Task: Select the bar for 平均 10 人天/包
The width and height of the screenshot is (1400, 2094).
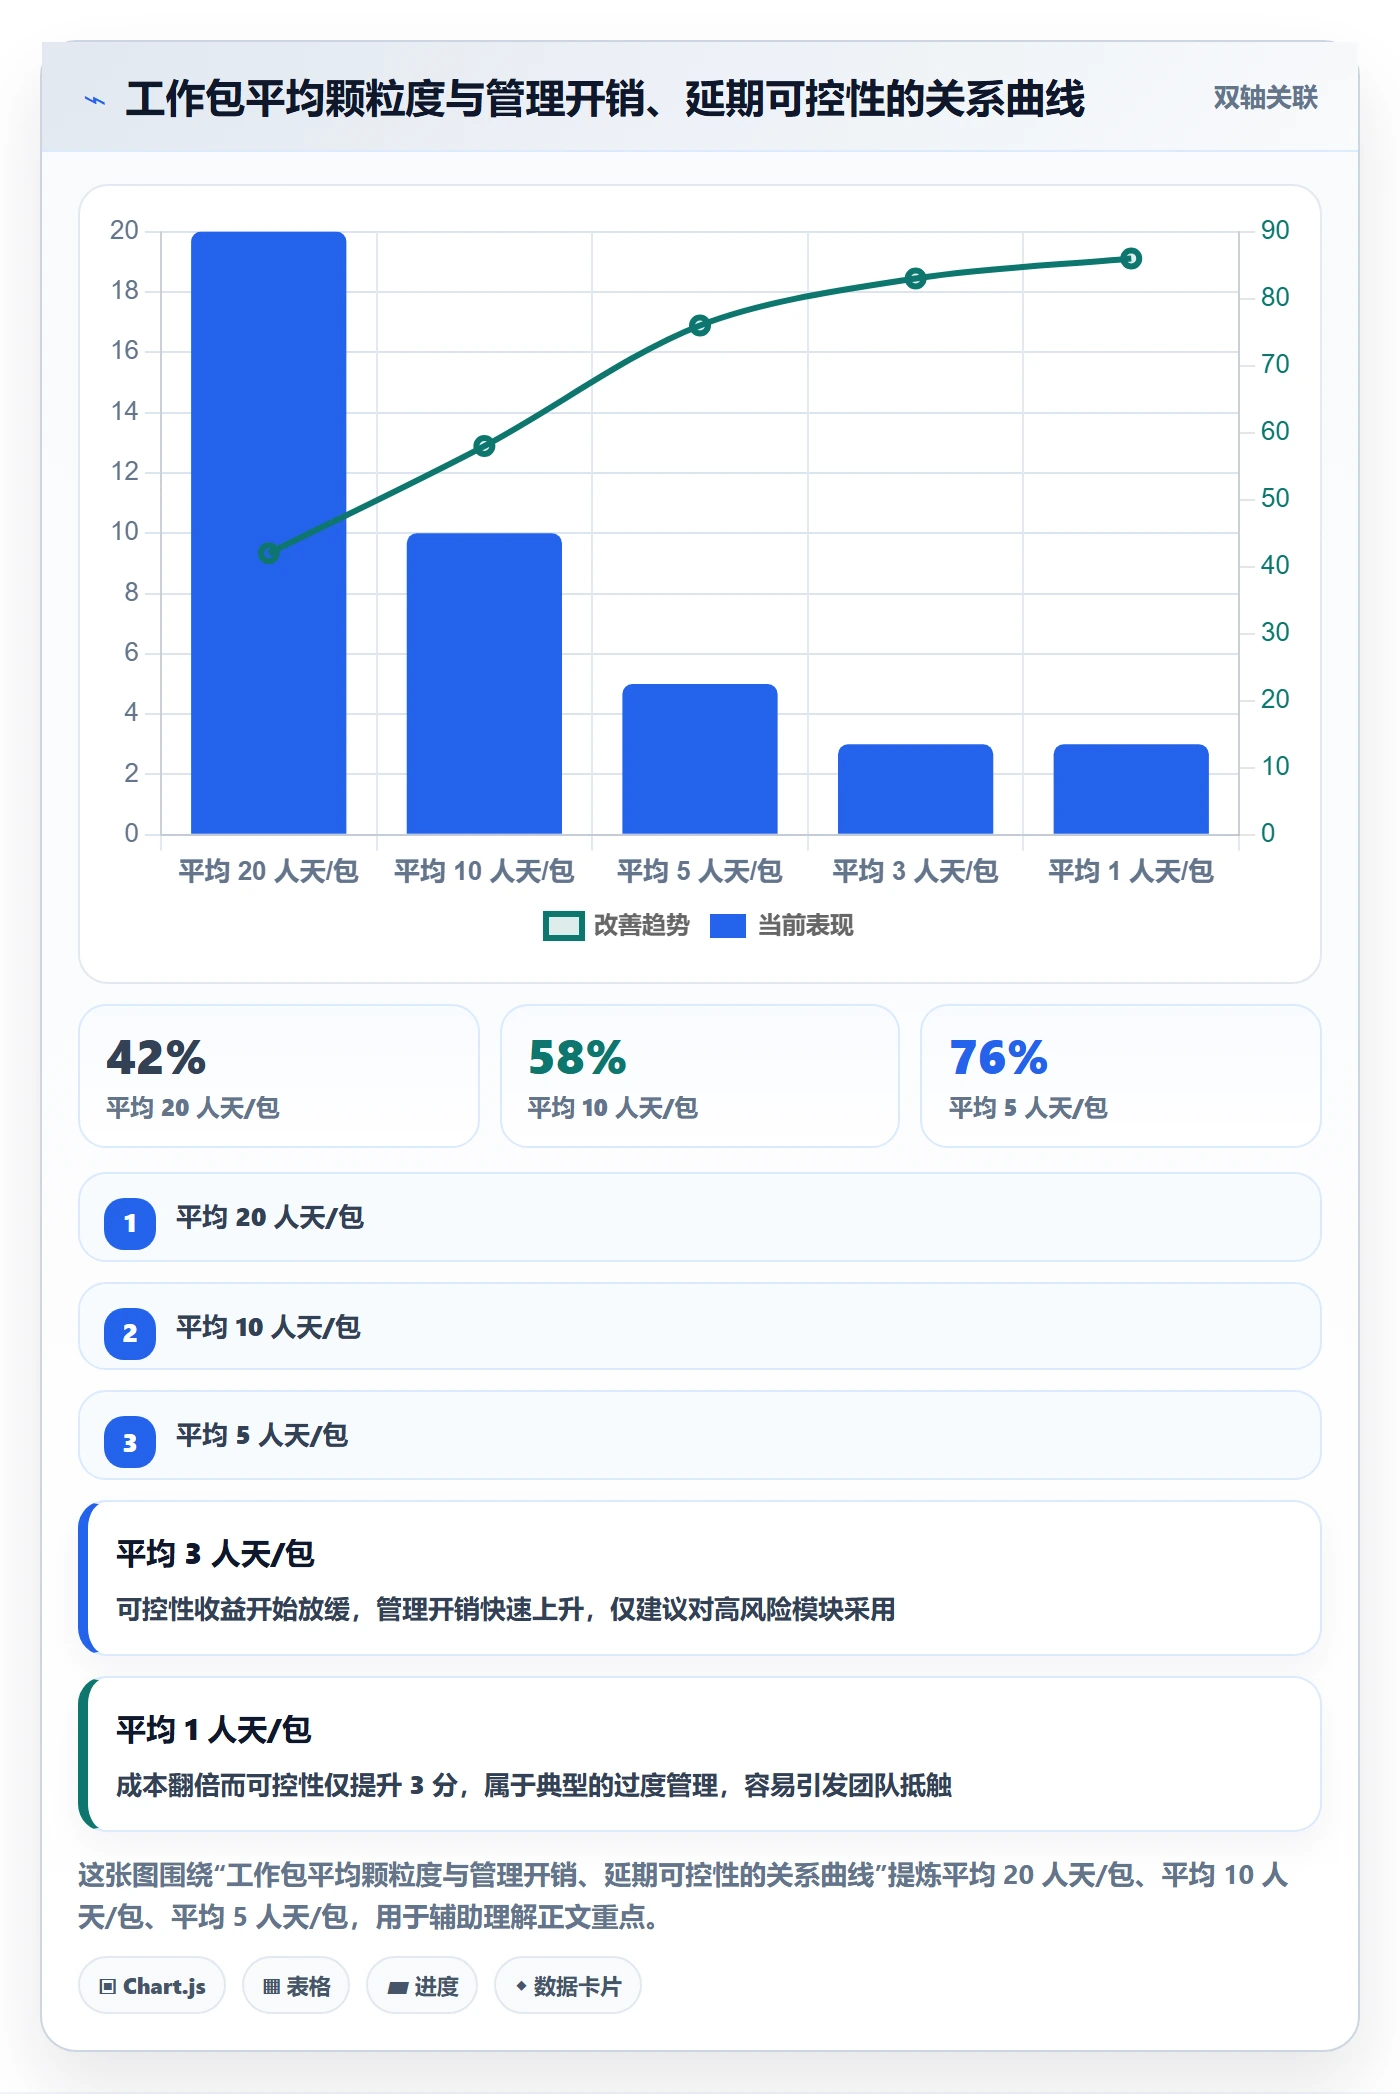Action: click(x=484, y=683)
